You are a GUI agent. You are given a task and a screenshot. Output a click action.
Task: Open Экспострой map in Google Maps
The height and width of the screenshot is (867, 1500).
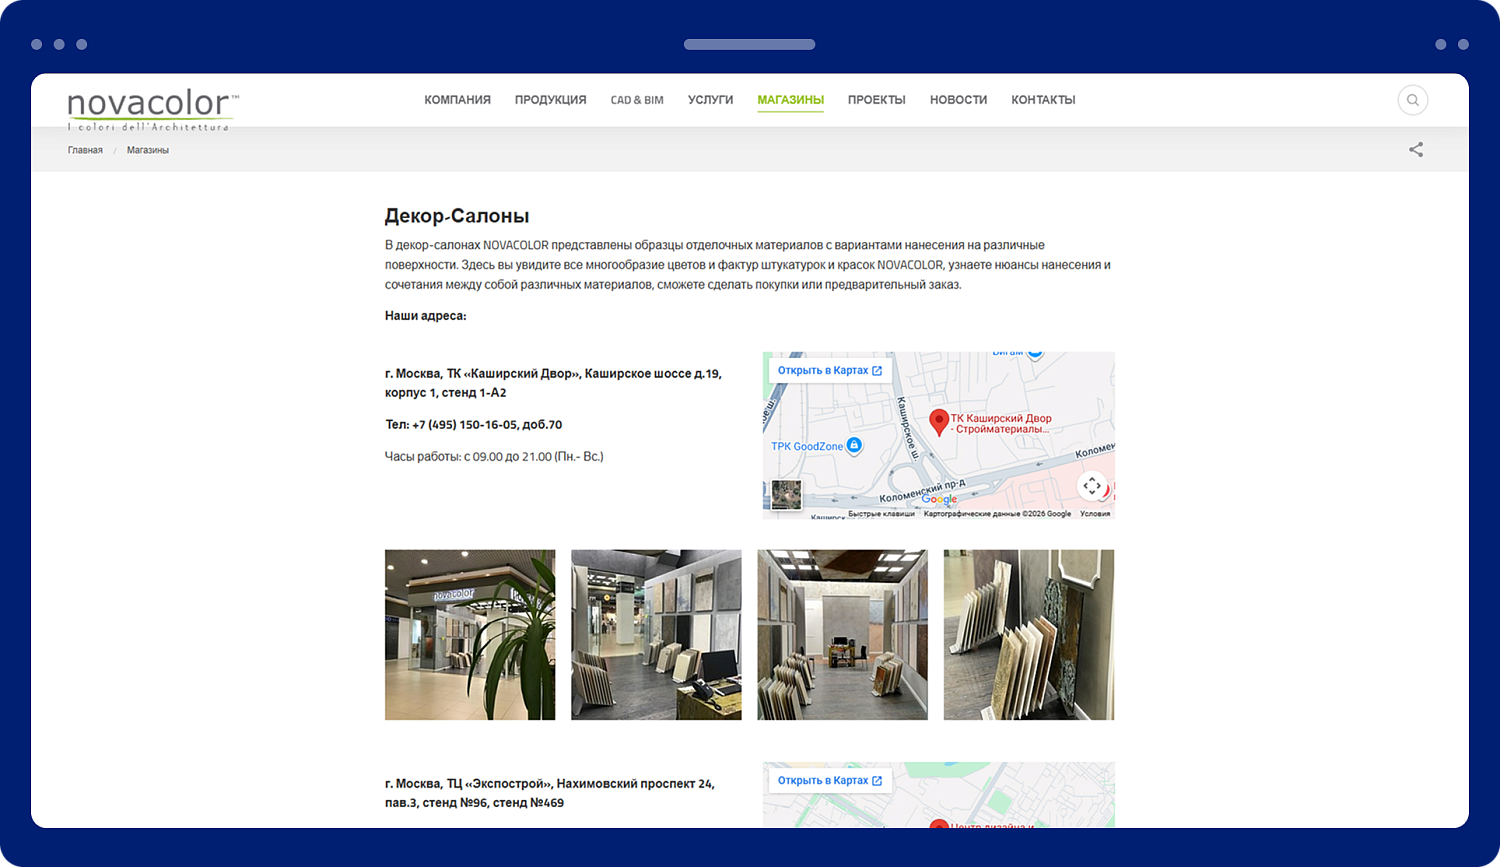point(829,780)
